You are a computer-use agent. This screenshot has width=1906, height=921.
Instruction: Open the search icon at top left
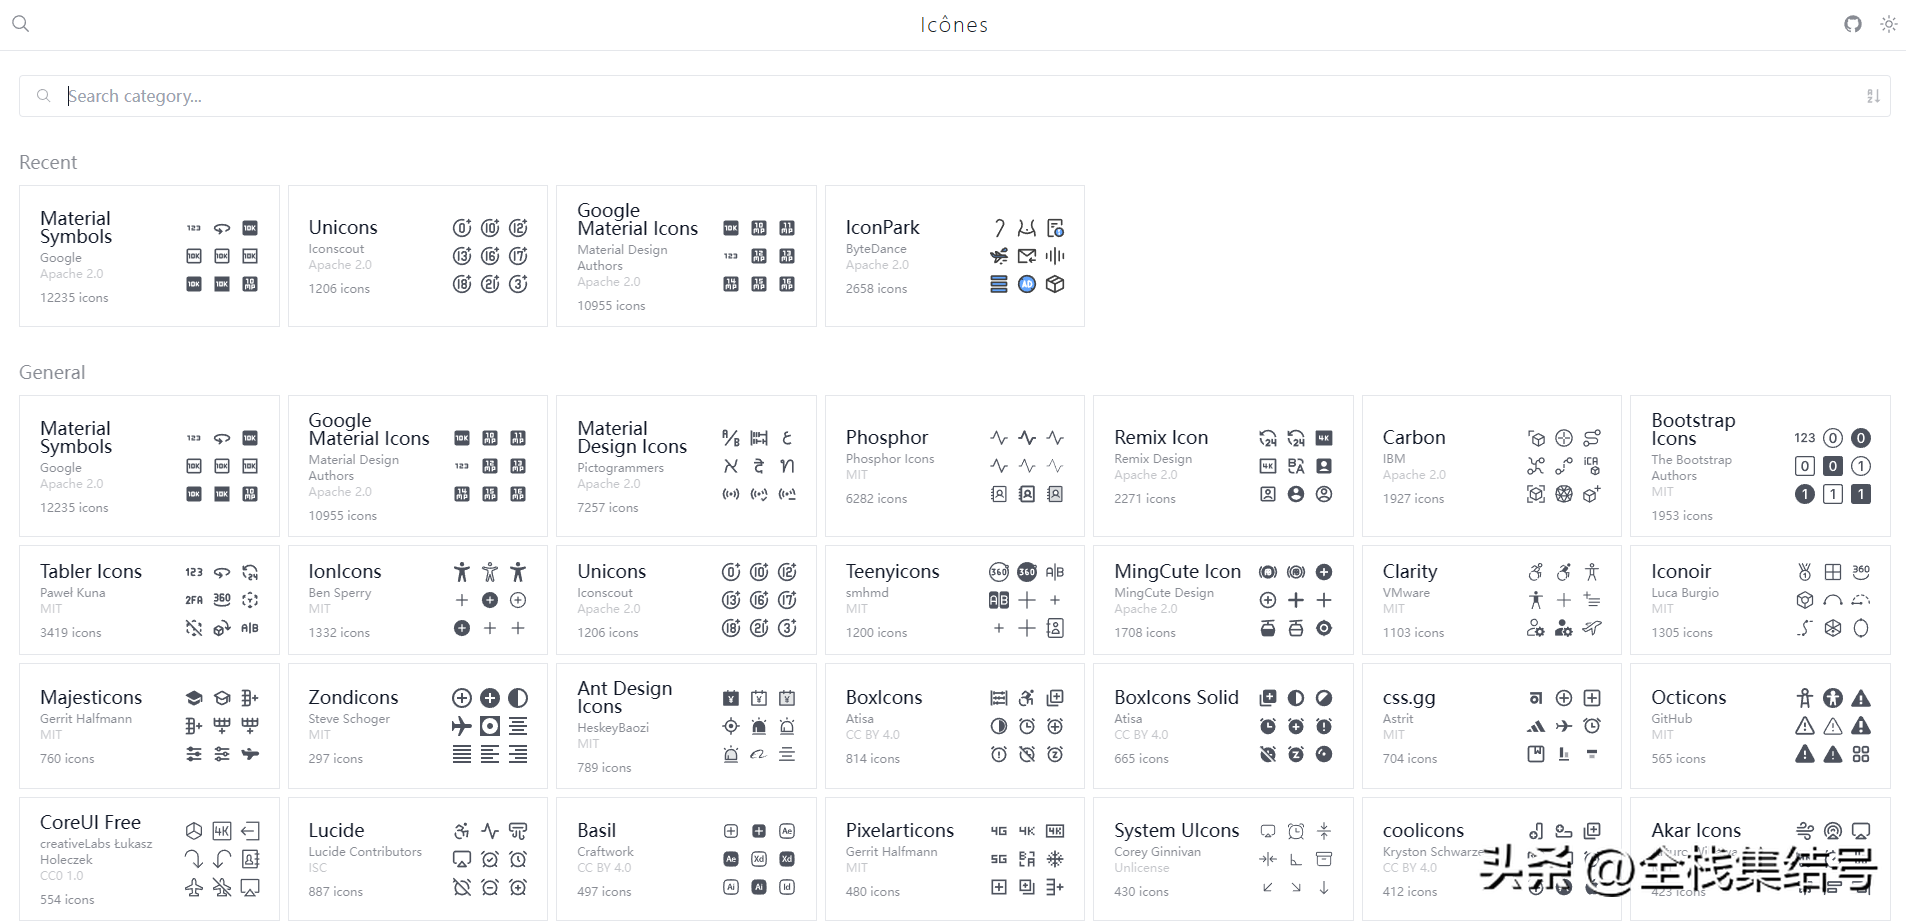click(x=20, y=23)
